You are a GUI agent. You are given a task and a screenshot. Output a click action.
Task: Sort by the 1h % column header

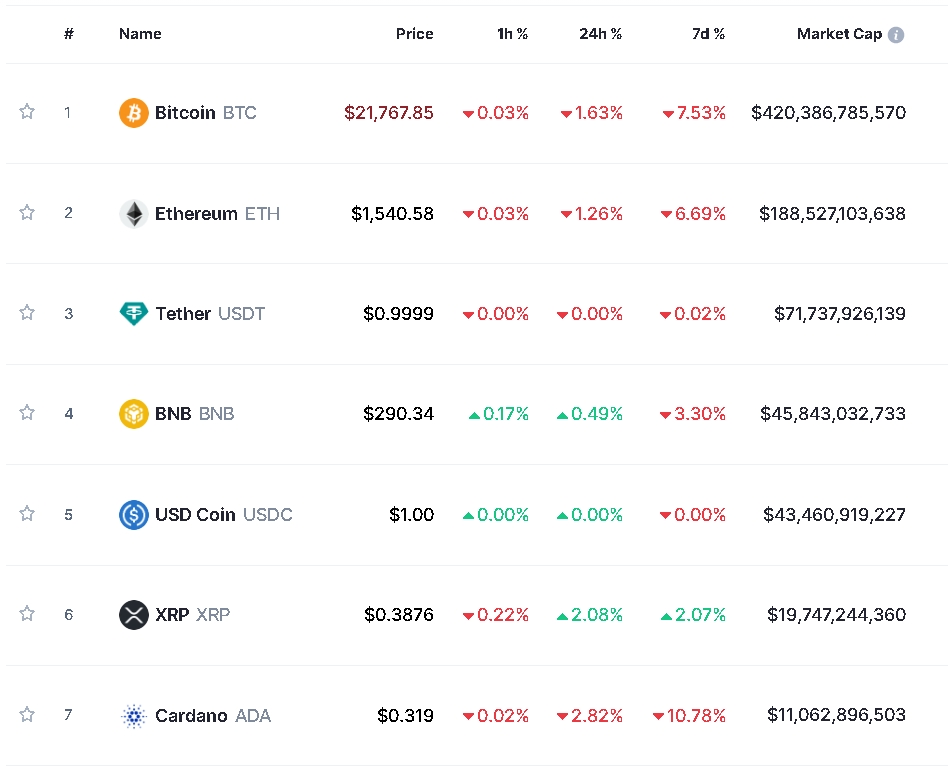coord(512,34)
